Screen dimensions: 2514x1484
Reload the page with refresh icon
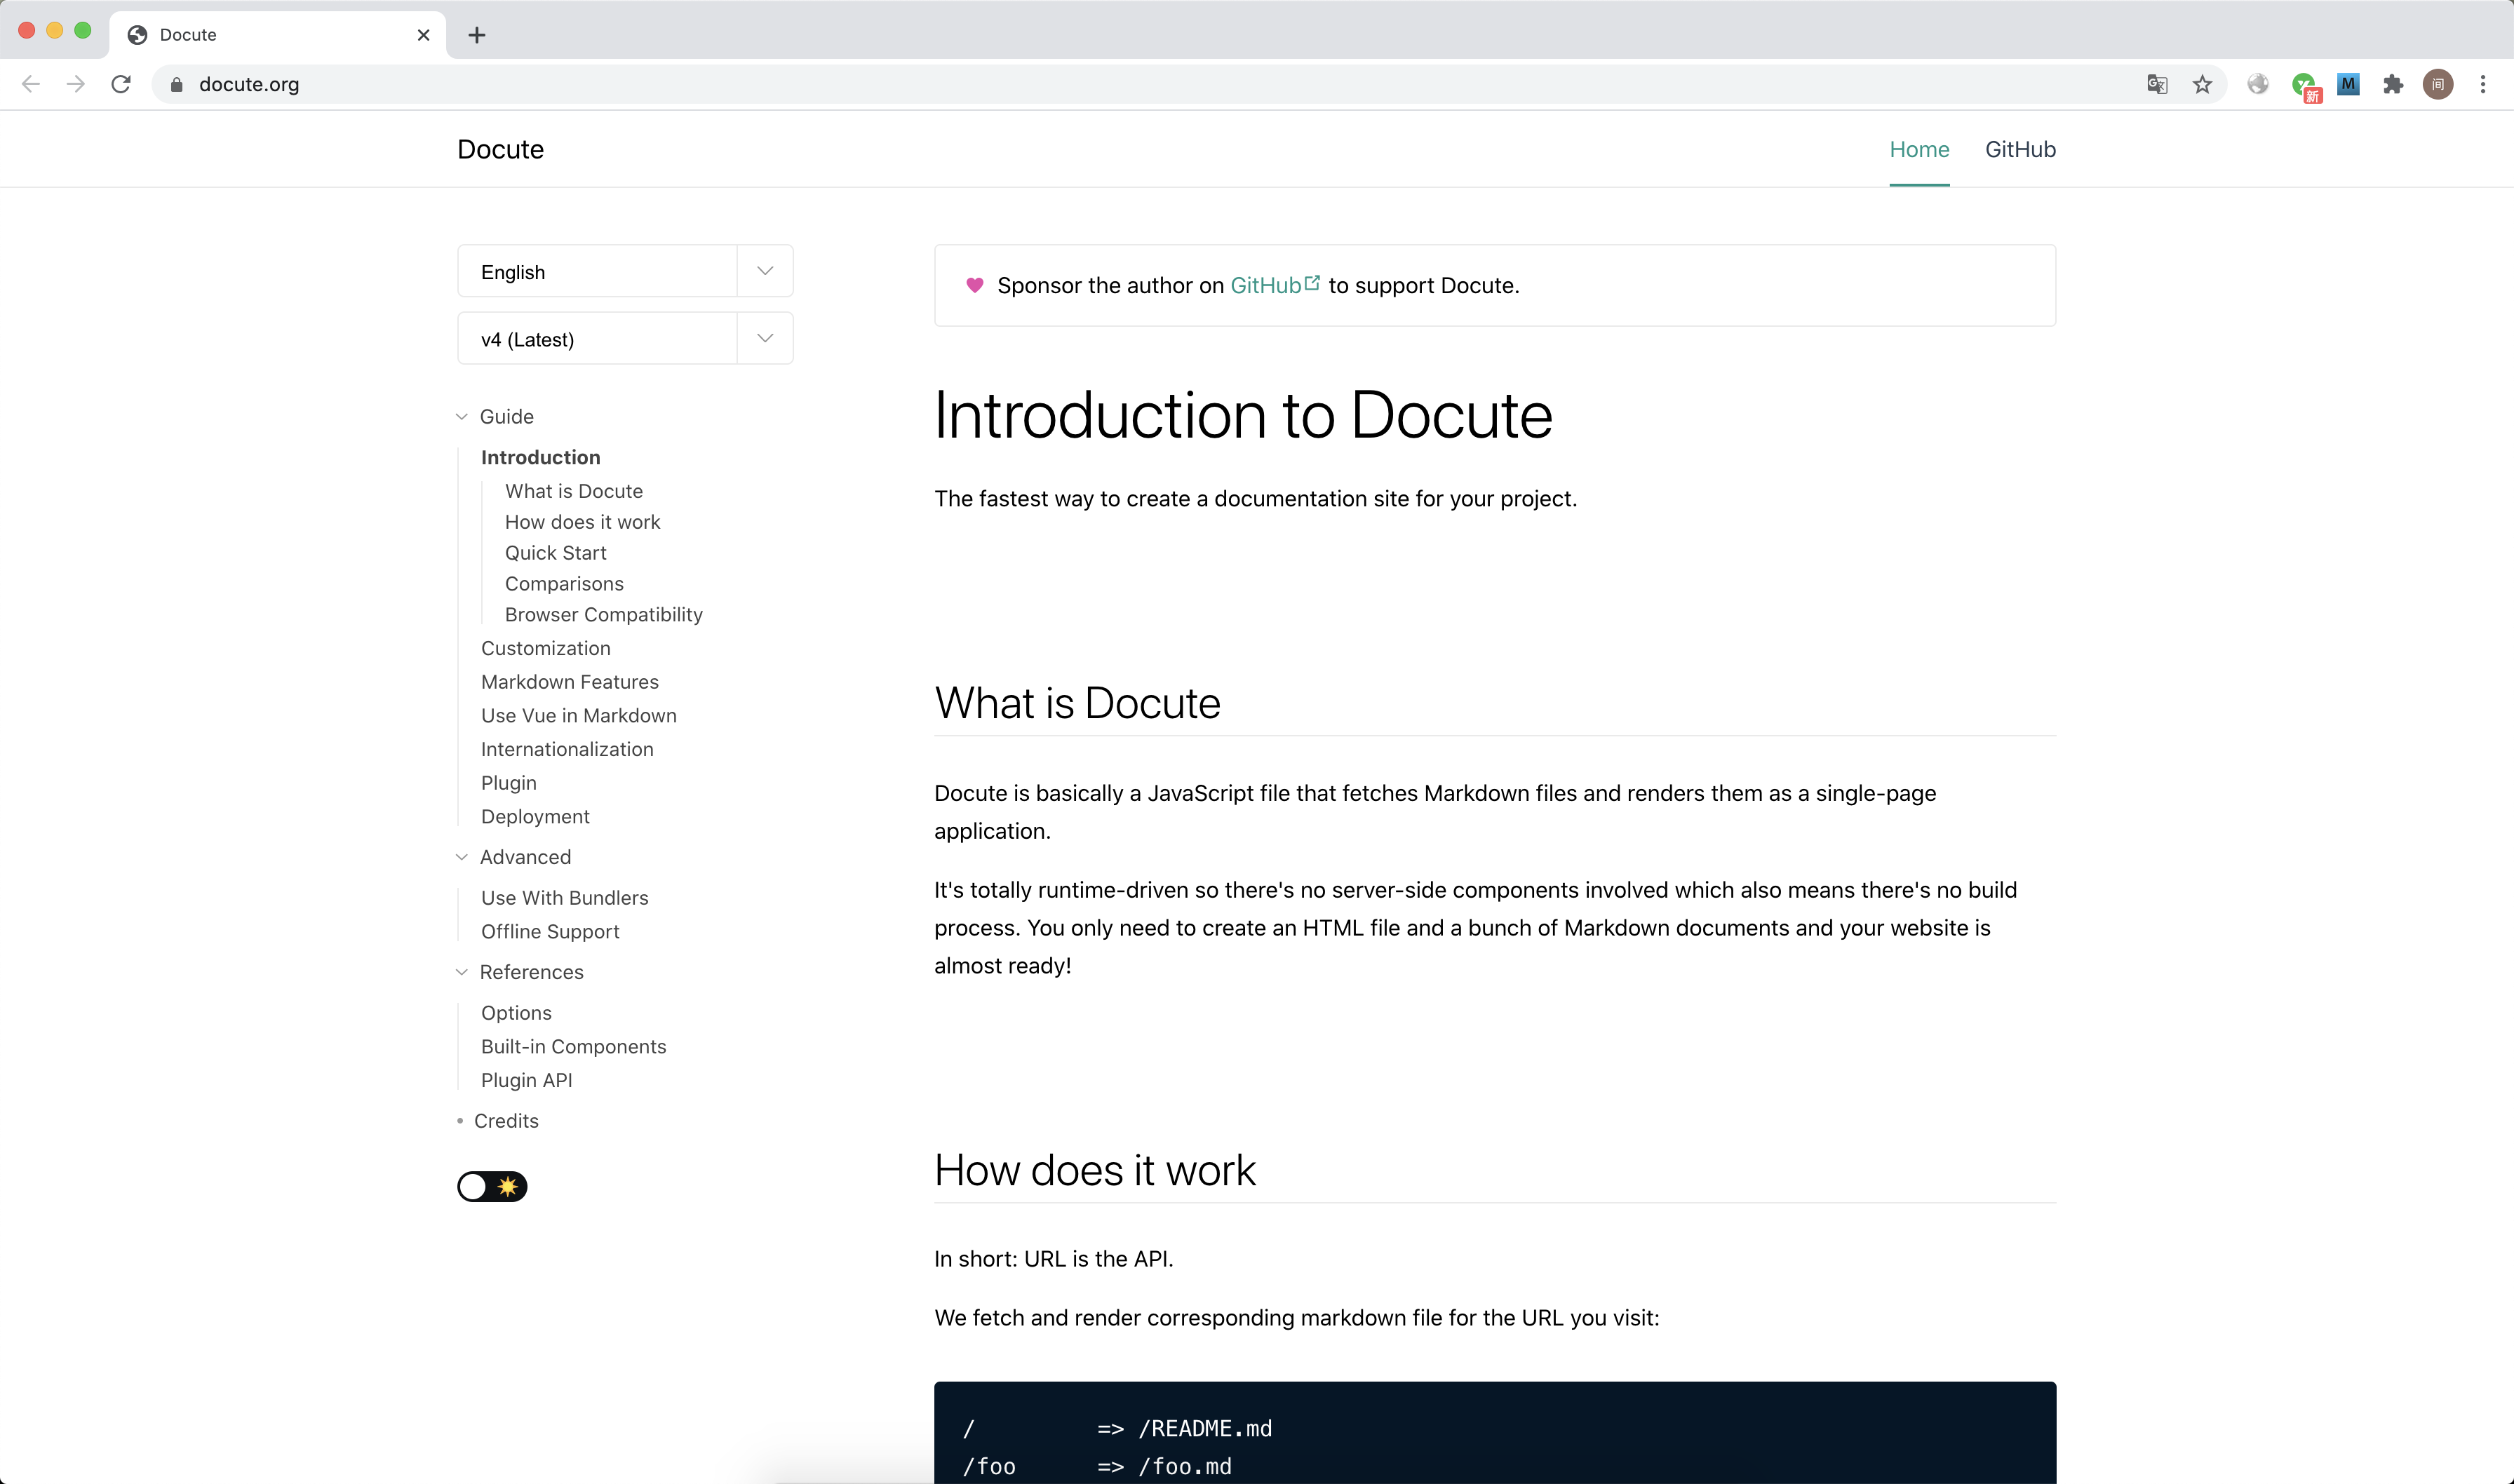tap(121, 84)
